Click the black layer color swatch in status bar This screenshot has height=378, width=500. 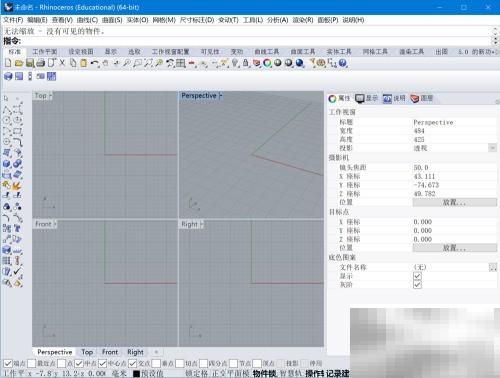[x=136, y=374]
